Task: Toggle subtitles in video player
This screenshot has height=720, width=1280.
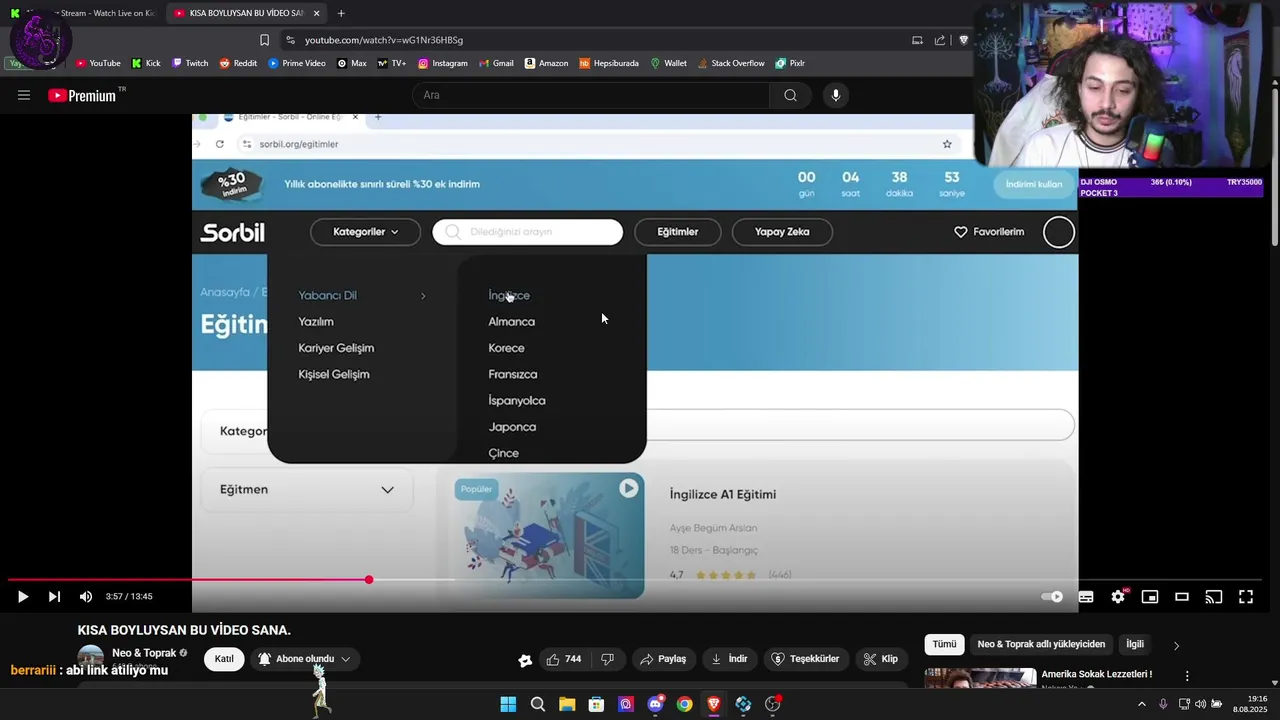Action: tap(1086, 597)
